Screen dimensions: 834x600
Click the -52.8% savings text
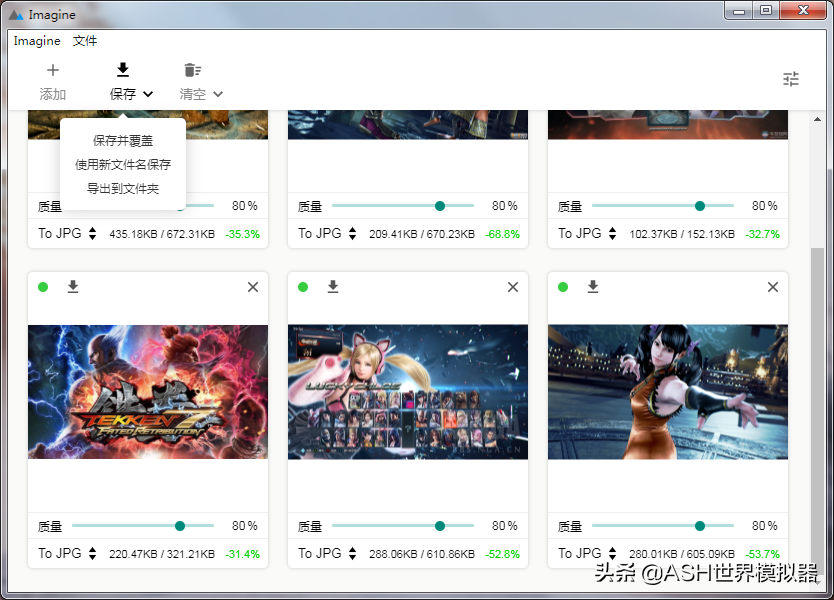(503, 554)
